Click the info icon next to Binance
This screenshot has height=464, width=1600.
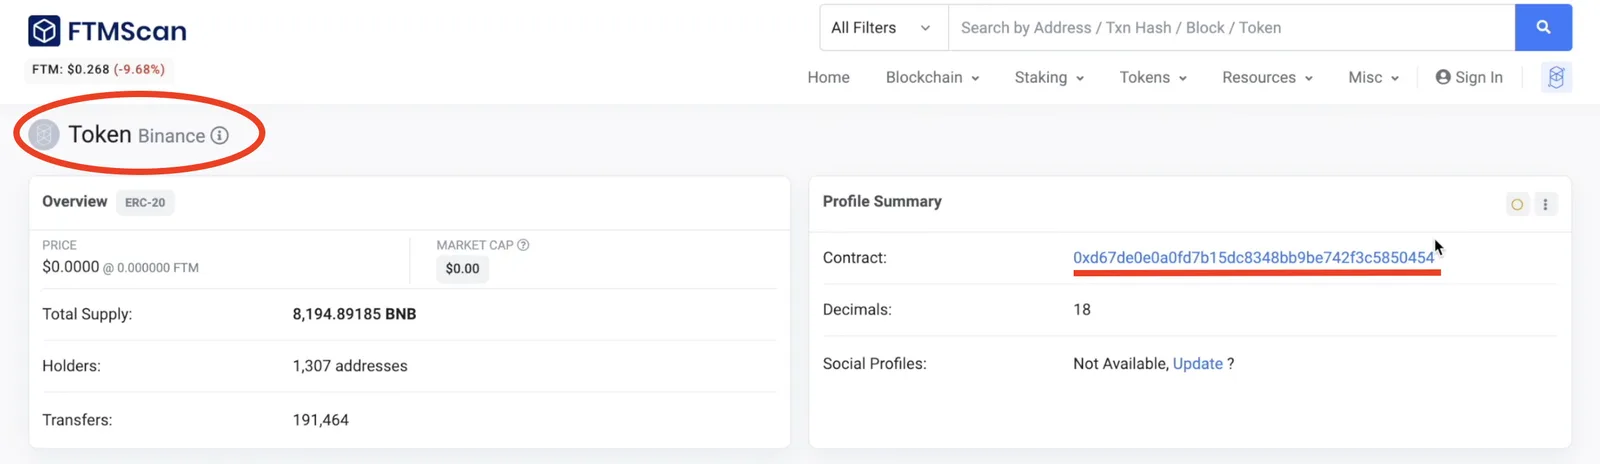pyautogui.click(x=220, y=135)
